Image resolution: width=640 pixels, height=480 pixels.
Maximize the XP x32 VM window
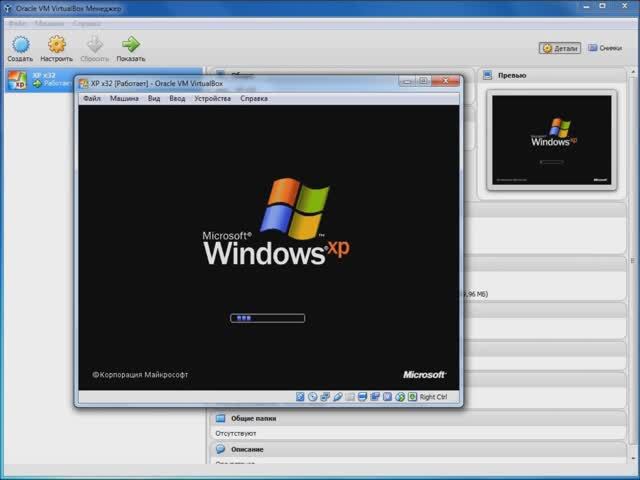click(424, 81)
